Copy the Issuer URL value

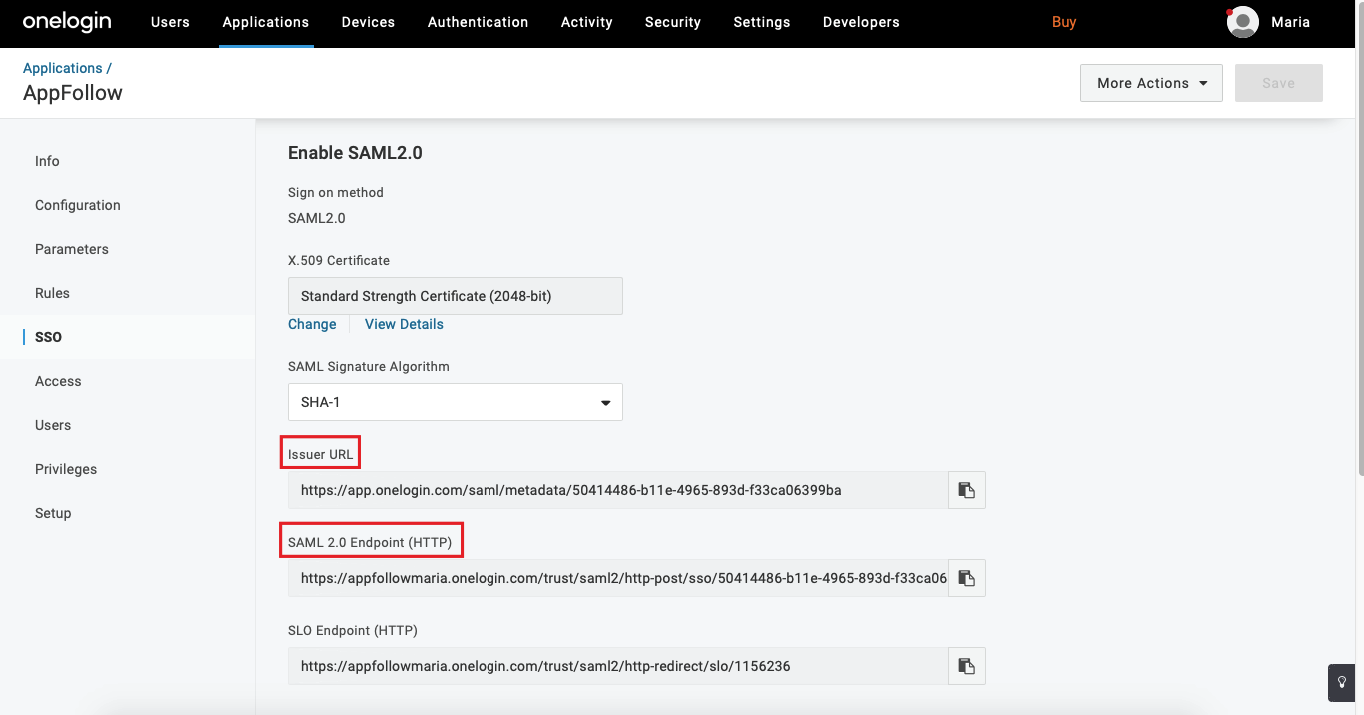[x=966, y=490]
